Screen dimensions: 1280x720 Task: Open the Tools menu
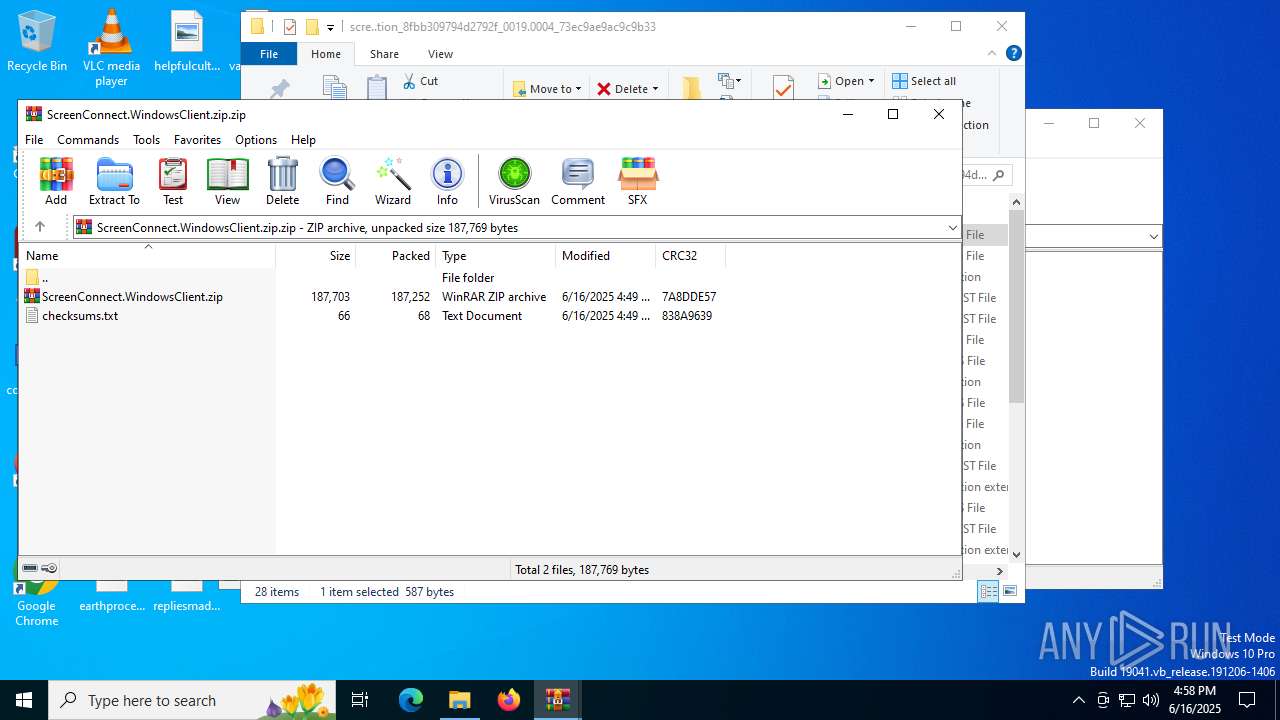(146, 140)
